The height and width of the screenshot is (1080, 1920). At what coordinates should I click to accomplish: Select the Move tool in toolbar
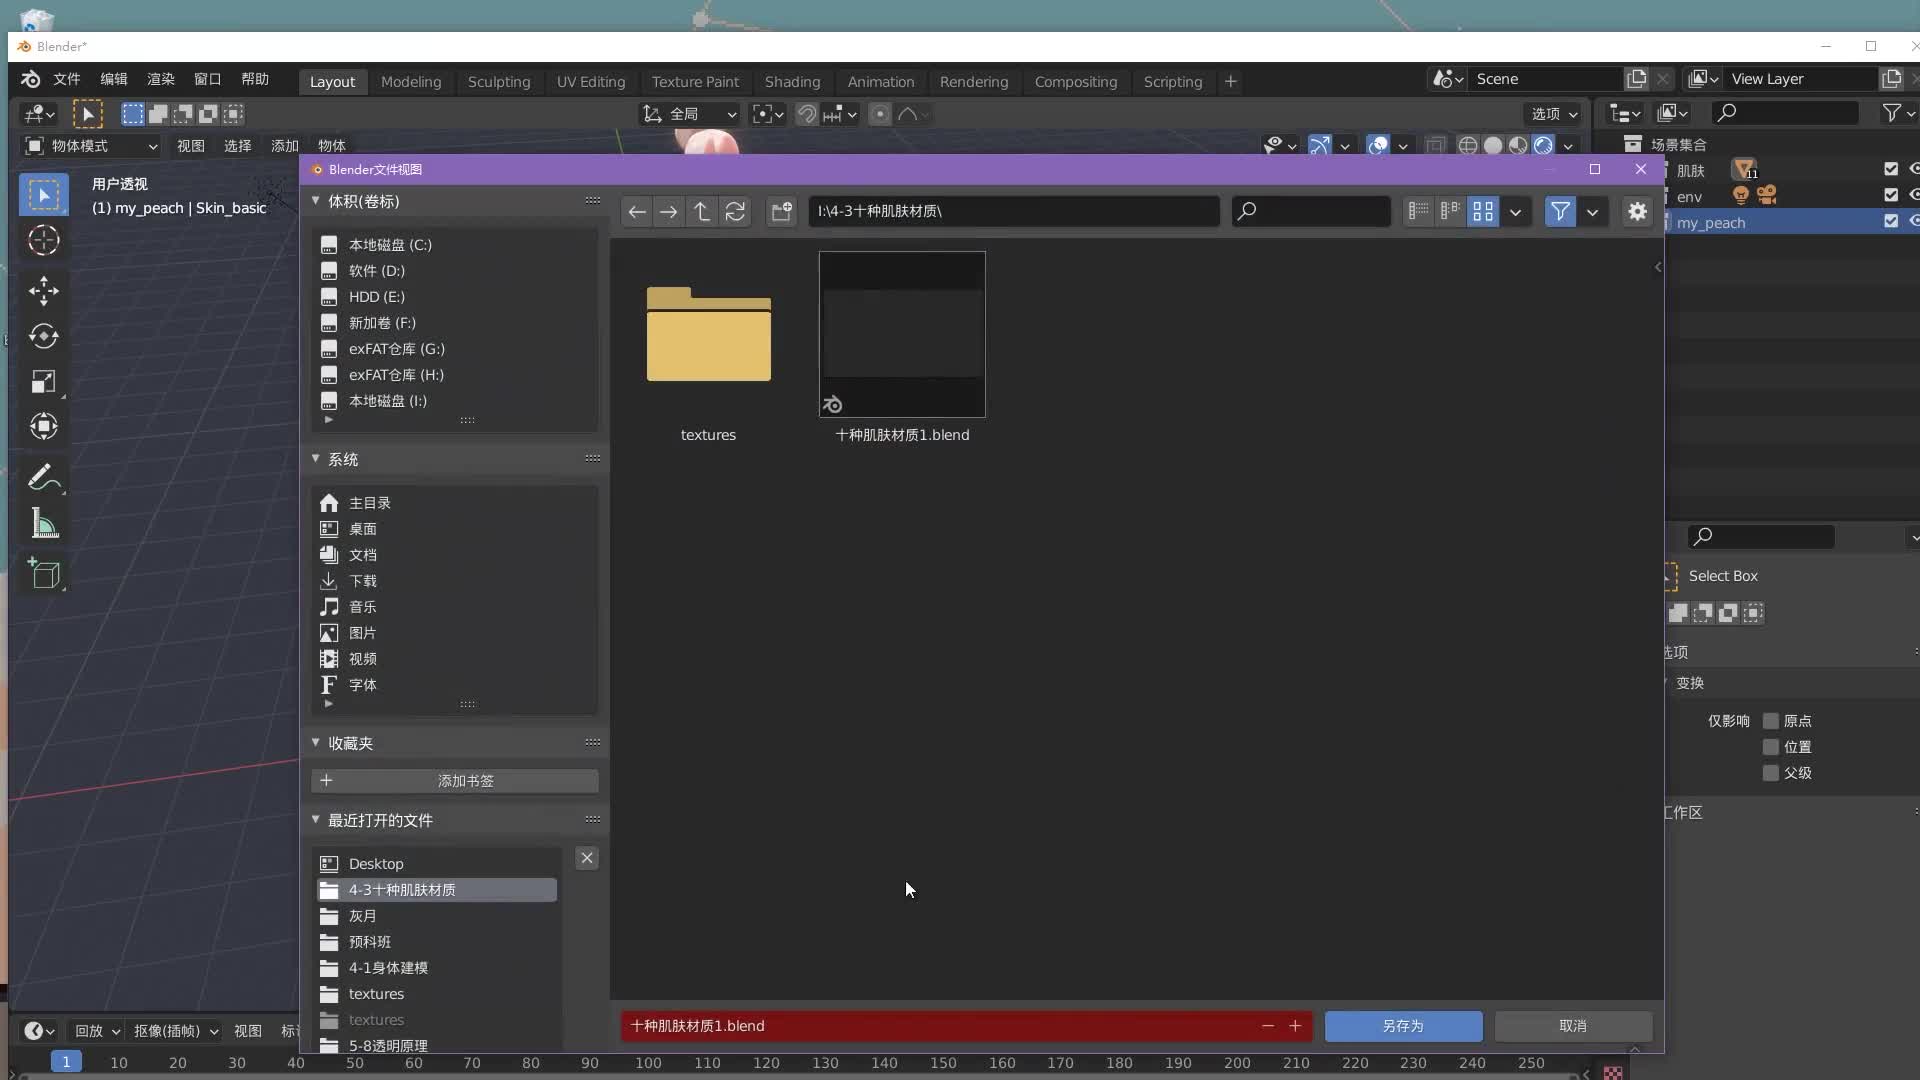[43, 291]
